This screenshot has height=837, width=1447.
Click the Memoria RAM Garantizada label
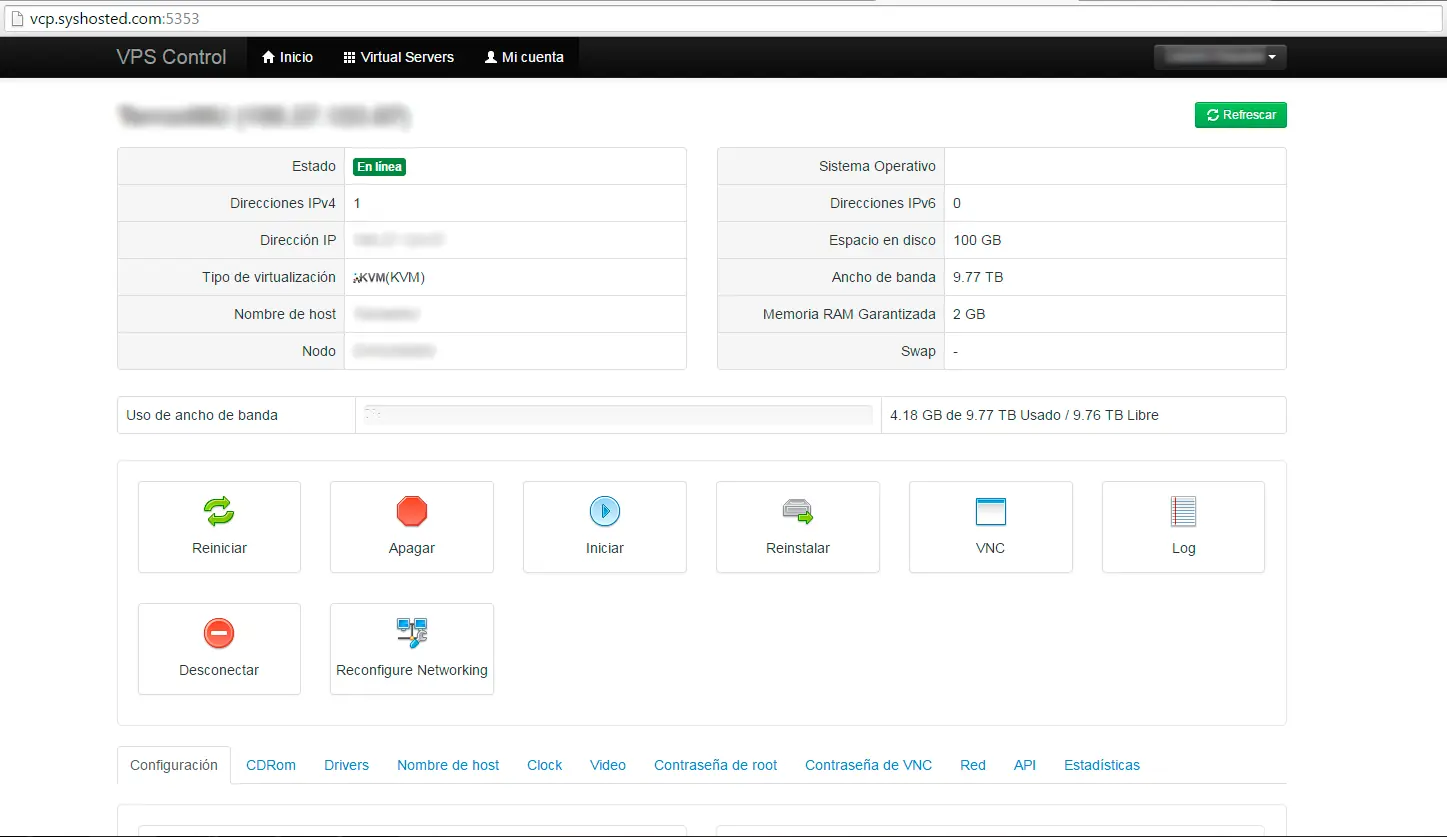point(849,314)
